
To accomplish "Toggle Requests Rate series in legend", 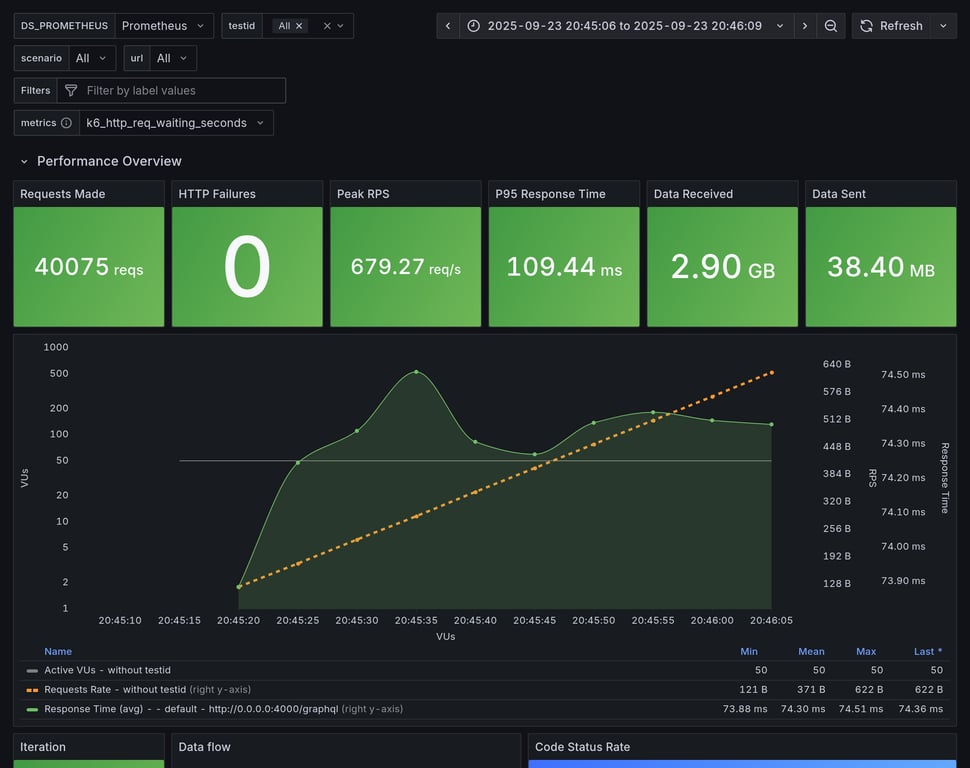I will (115, 689).
